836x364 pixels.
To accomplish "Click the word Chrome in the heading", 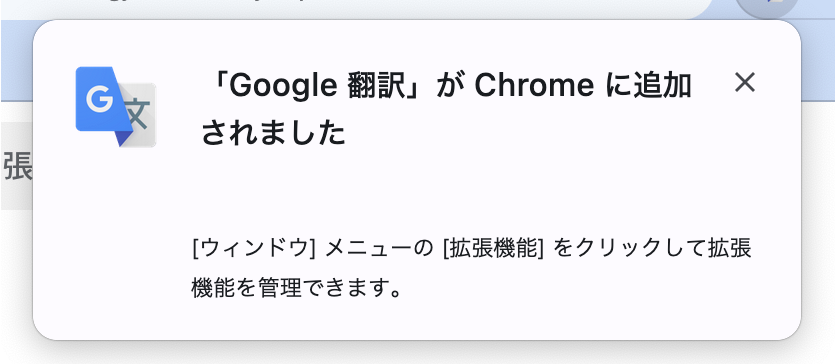I will click(x=534, y=86).
